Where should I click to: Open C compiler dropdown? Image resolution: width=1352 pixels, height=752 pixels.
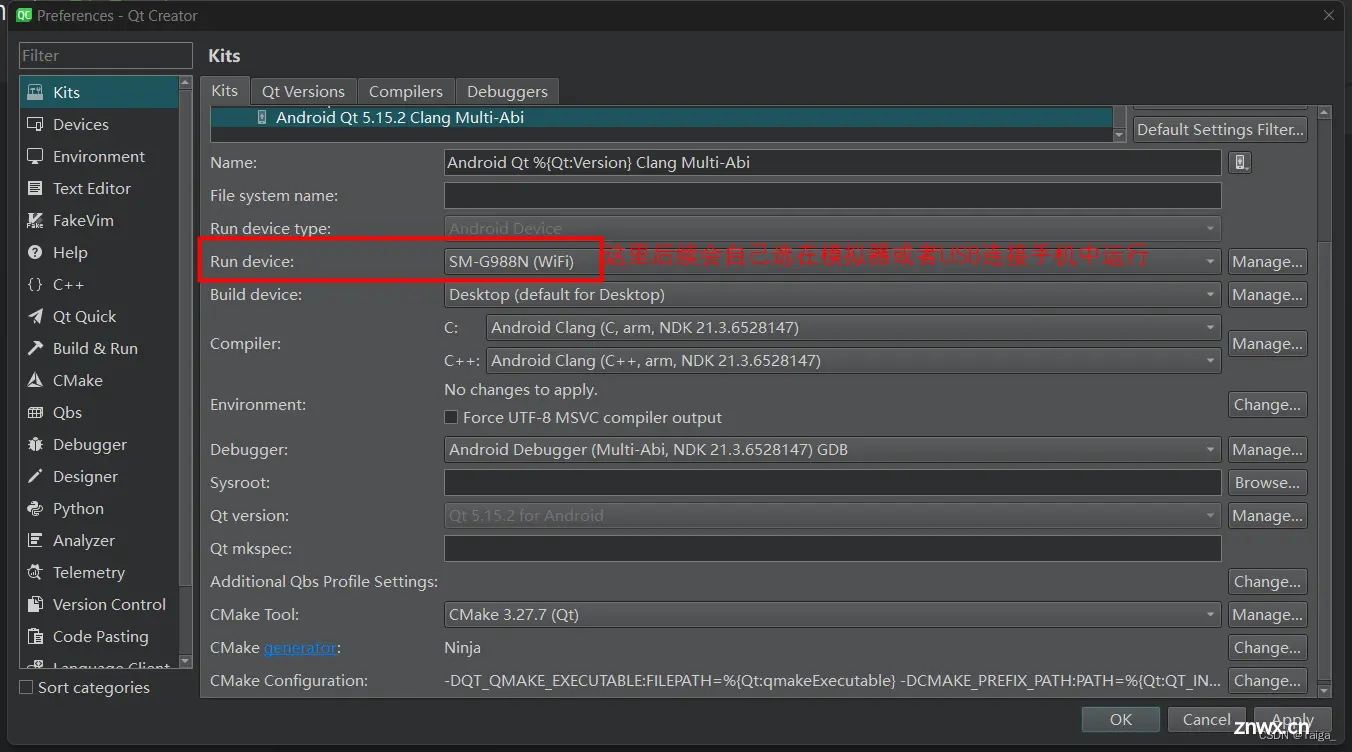click(853, 327)
